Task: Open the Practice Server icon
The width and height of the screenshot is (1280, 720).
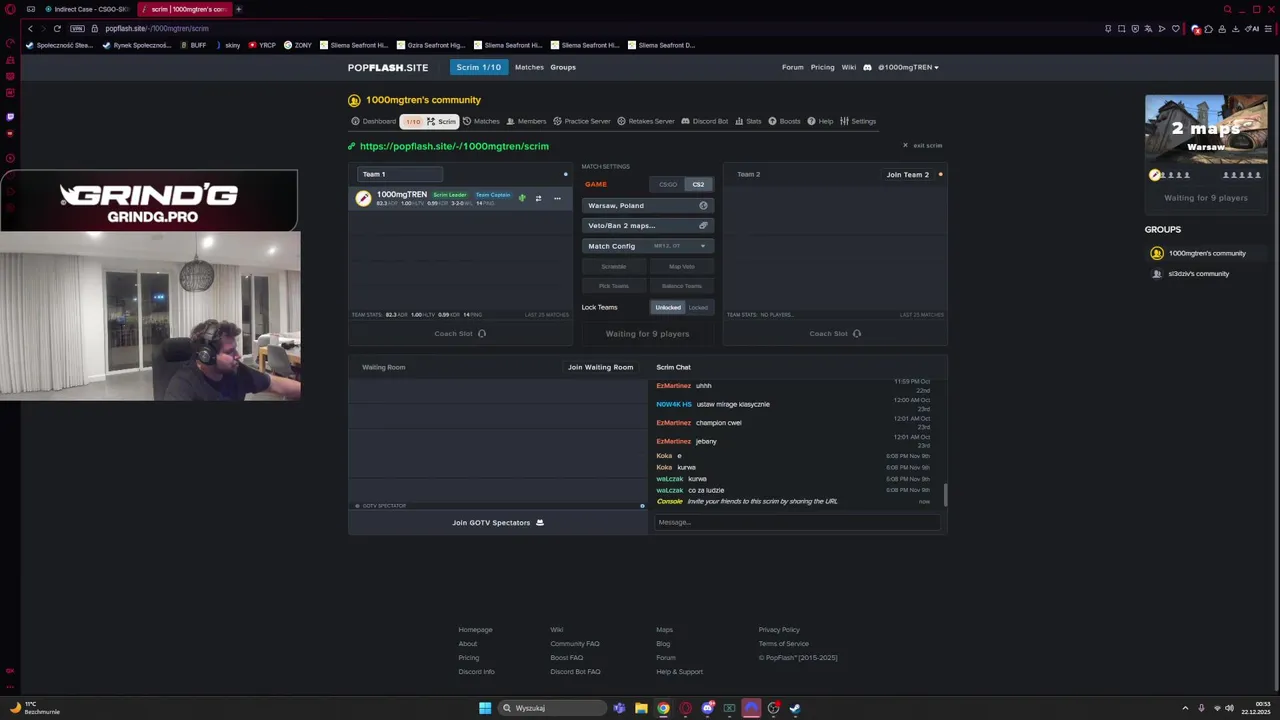Action: (x=557, y=121)
